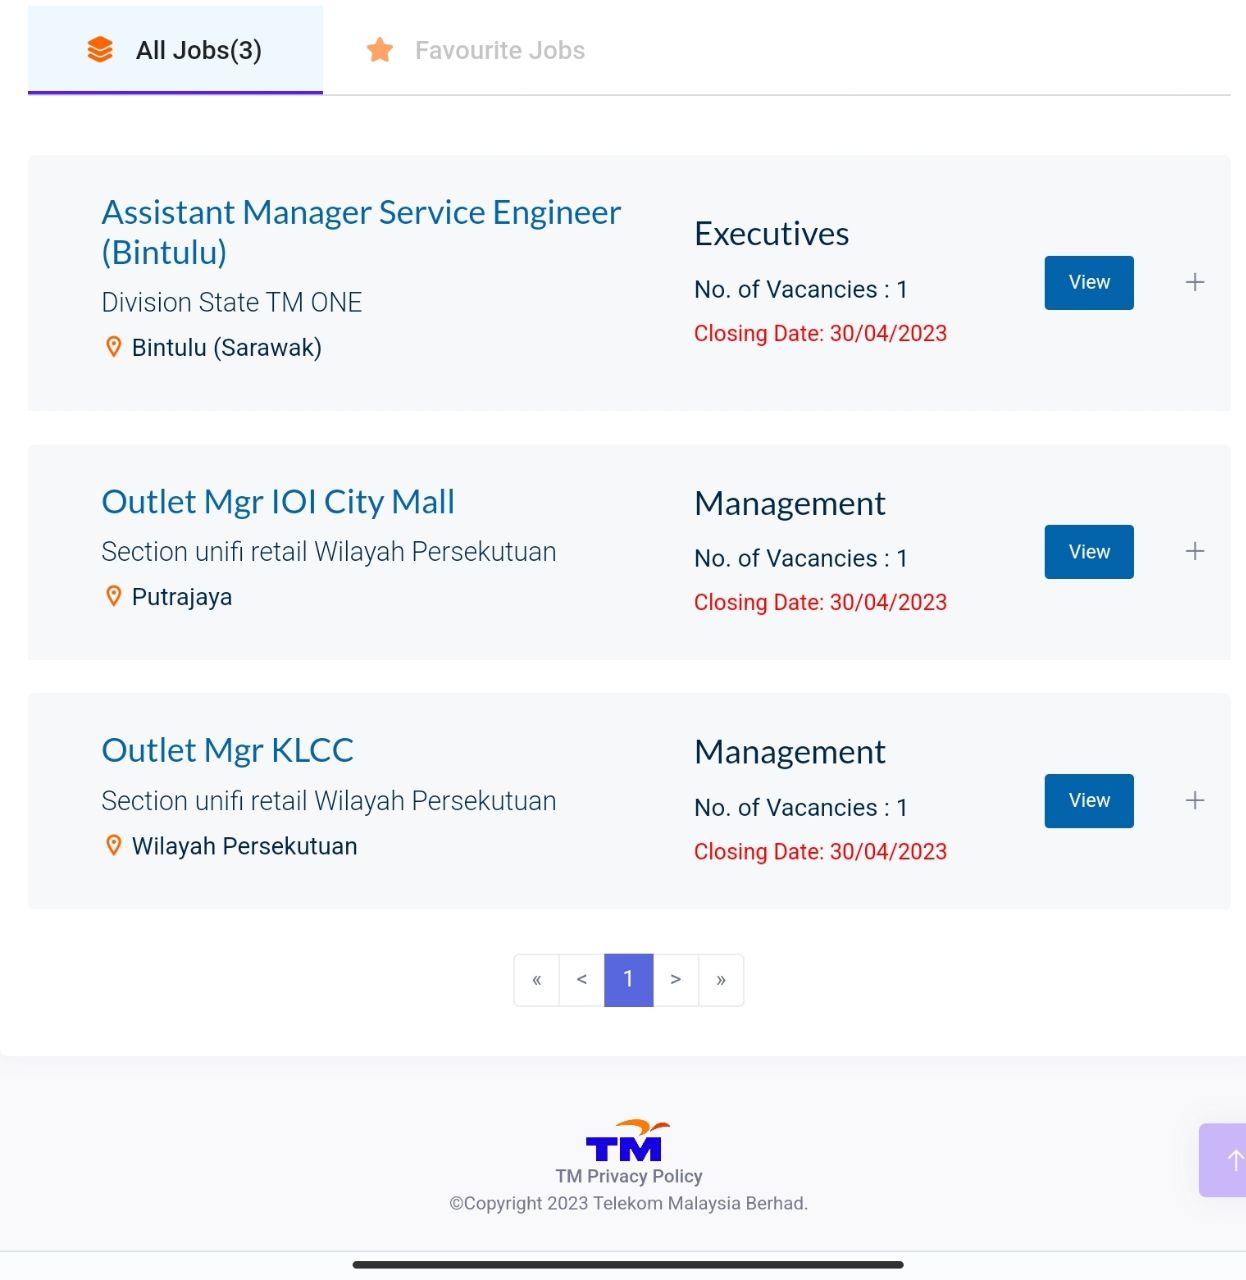Expand the Assistant Manager Service Engineer row with plus
Image resolution: width=1246 pixels, height=1280 pixels.
(x=1195, y=283)
